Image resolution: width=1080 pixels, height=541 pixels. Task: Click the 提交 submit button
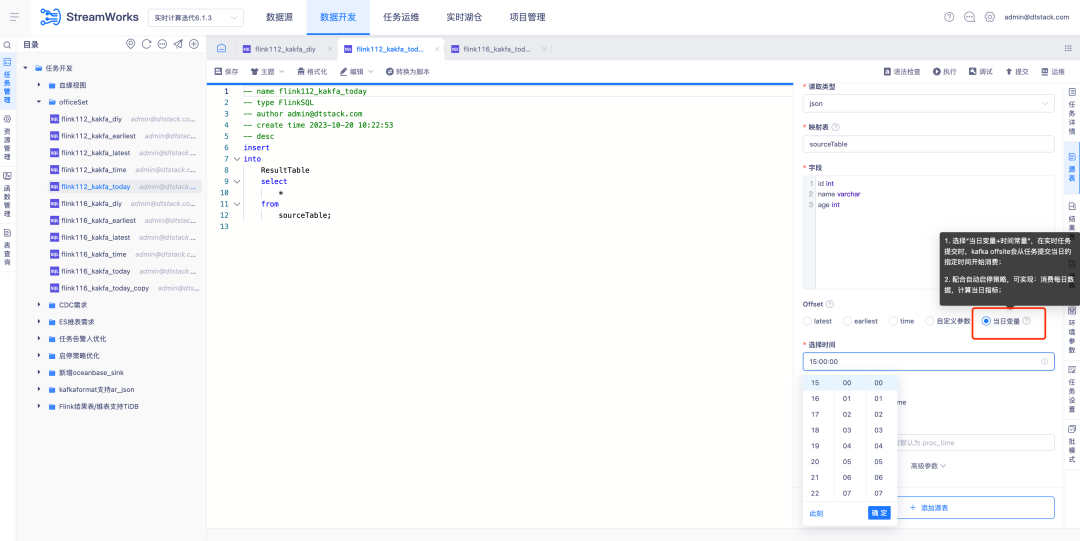[x=1017, y=72]
